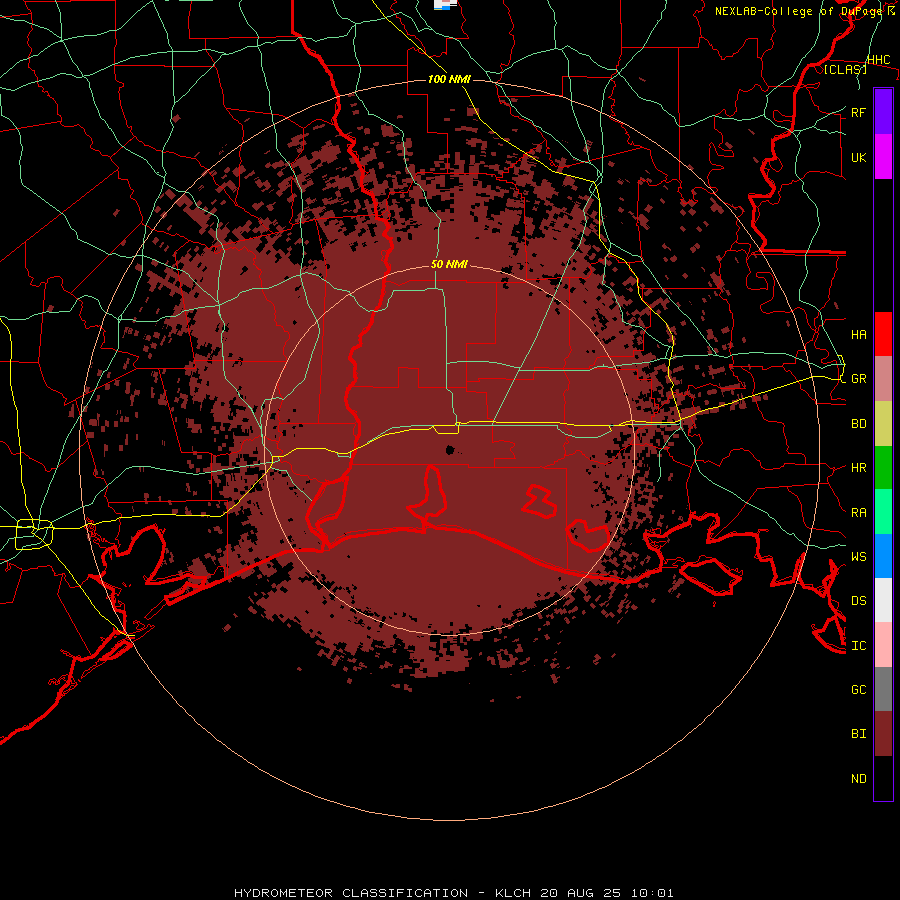The width and height of the screenshot is (900, 900).
Task: Click the BD yellow legend swatch
Action: tap(883, 424)
